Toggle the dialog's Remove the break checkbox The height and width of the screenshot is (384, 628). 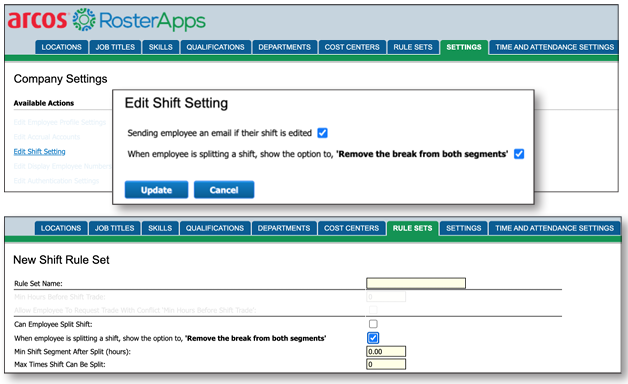[519, 154]
